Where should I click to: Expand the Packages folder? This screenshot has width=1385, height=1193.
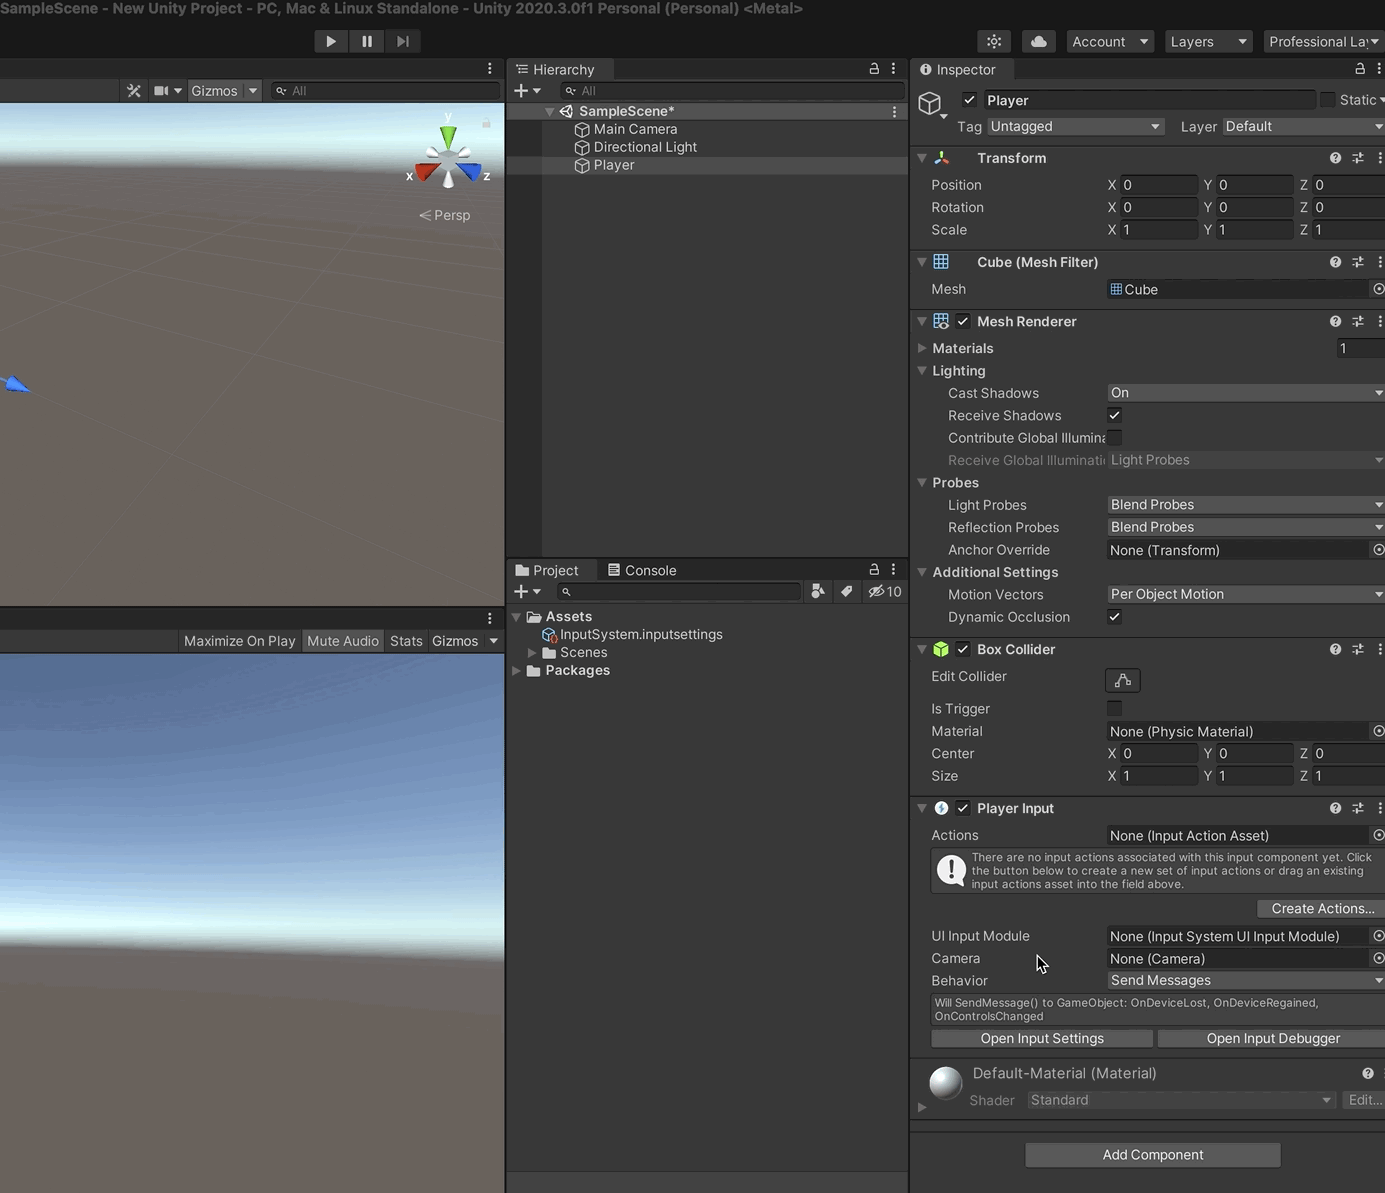517,671
